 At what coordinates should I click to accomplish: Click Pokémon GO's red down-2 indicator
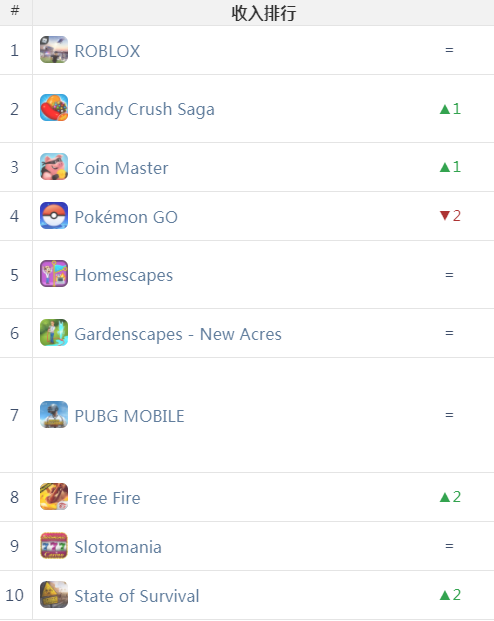(450, 216)
